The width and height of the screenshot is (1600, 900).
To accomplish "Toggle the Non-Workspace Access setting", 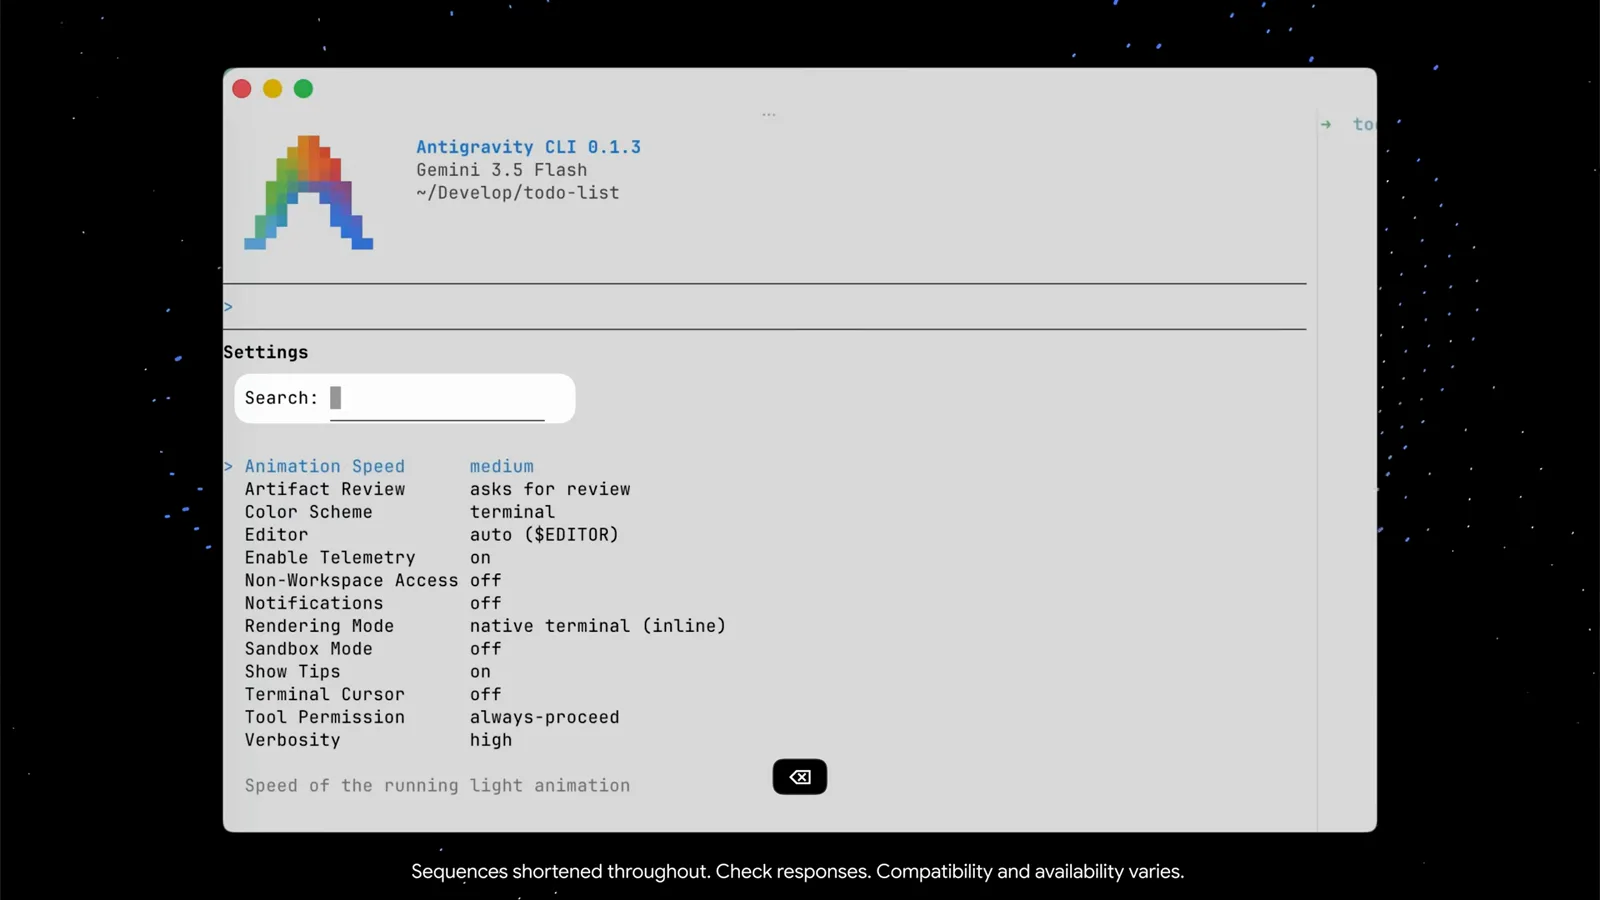I will 373,581.
